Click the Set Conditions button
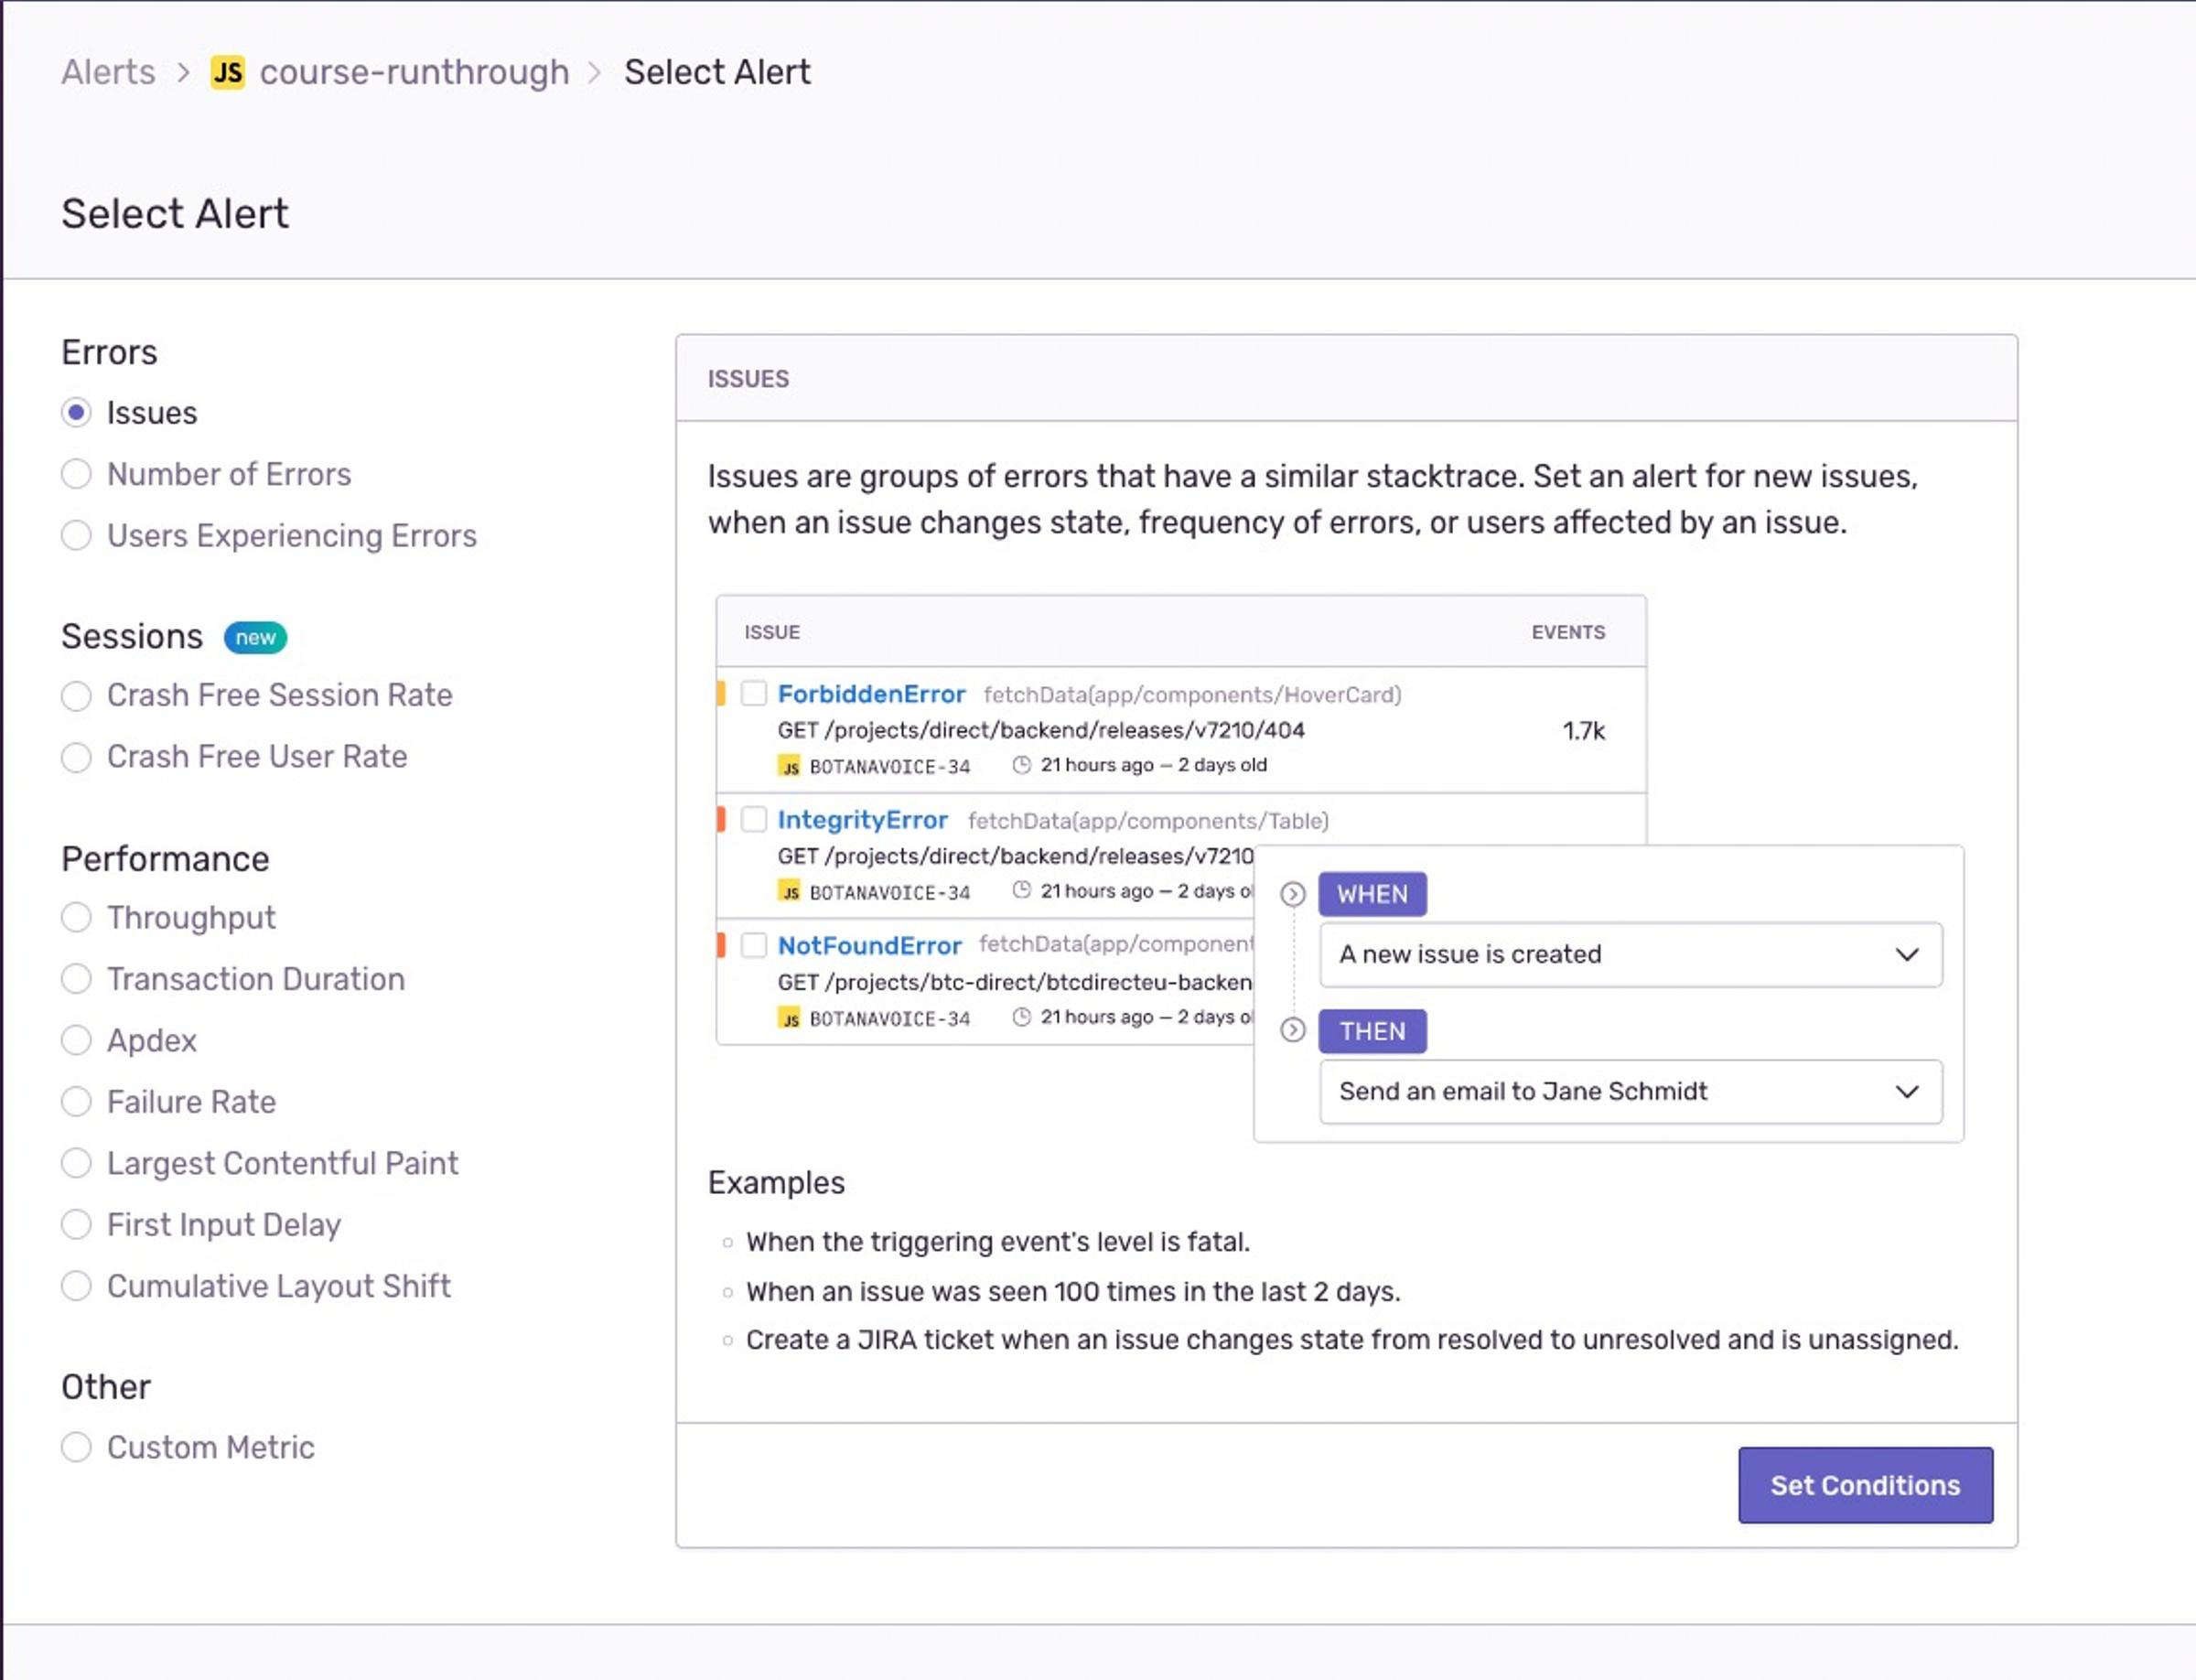Screen dimensions: 2196x1680 coord(1865,1484)
